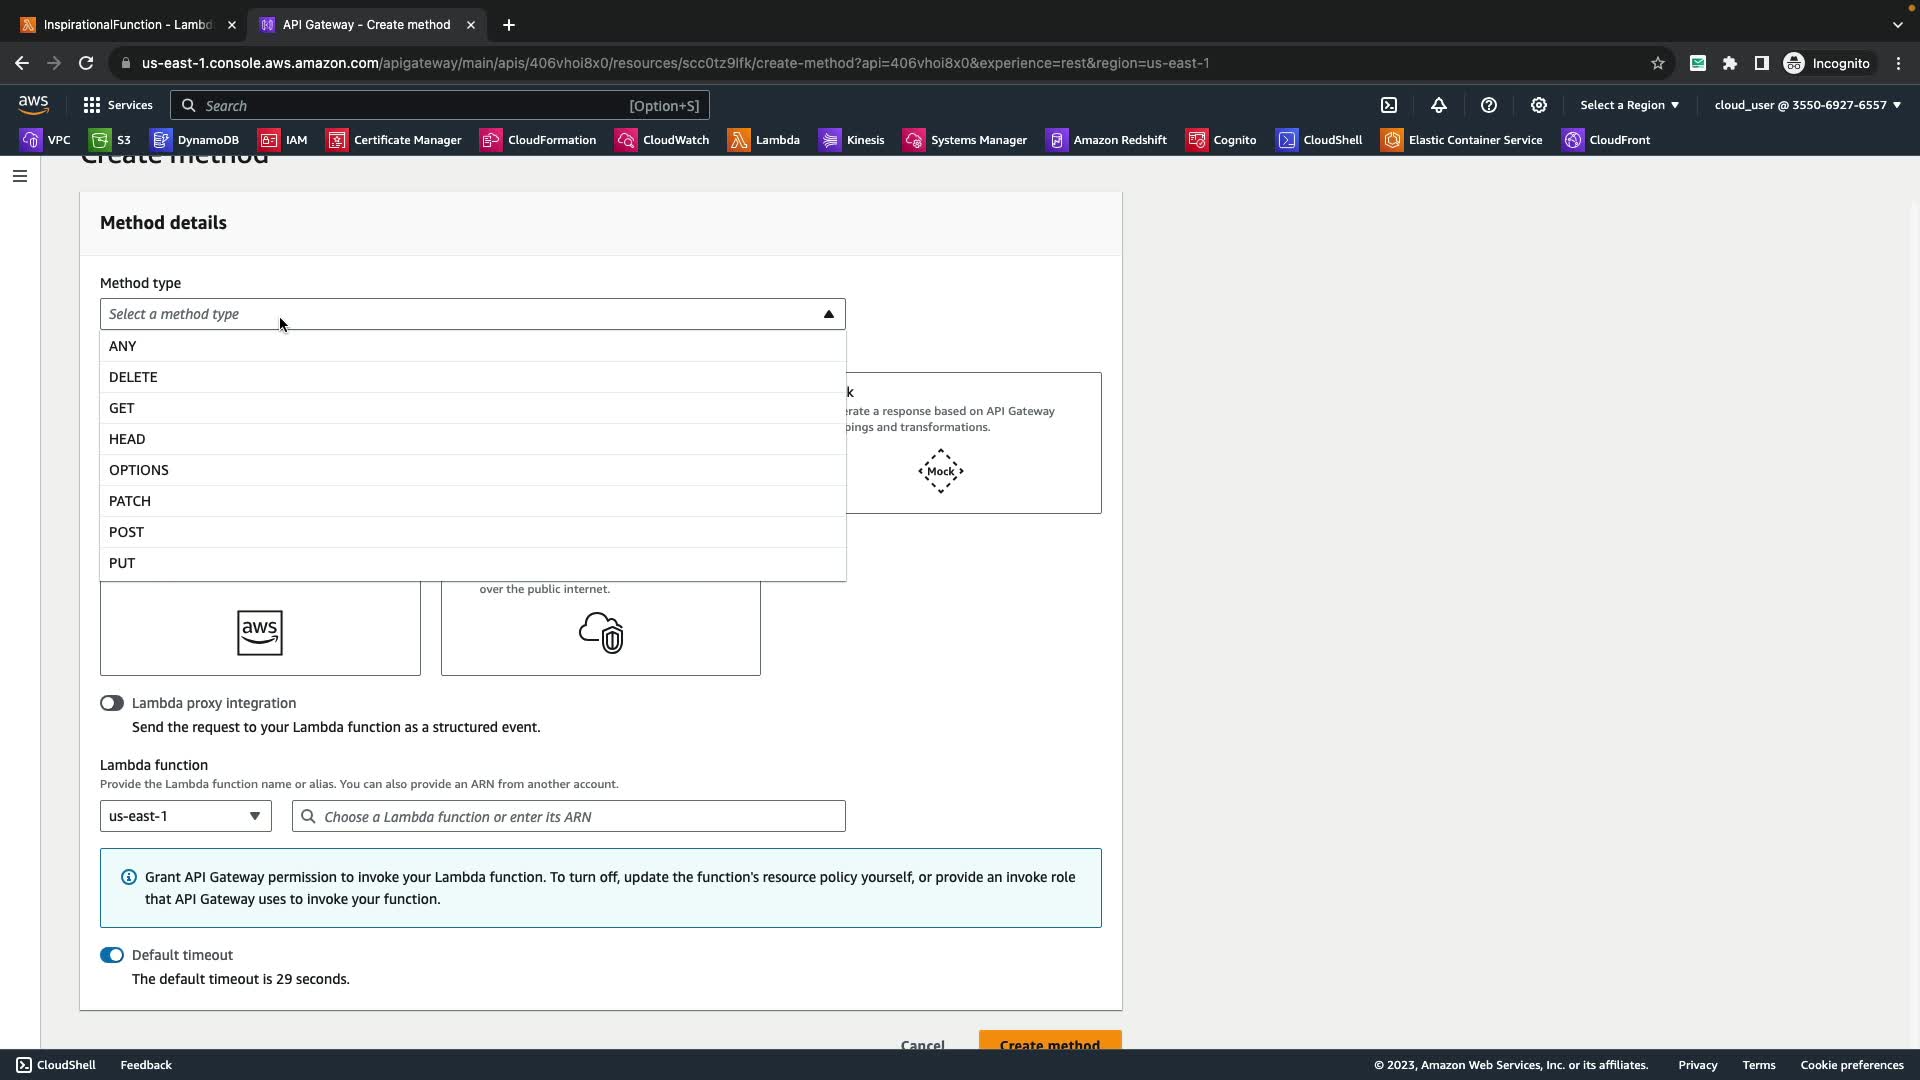
Task: Click the notifications bell icon
Action: pyautogui.click(x=1439, y=105)
